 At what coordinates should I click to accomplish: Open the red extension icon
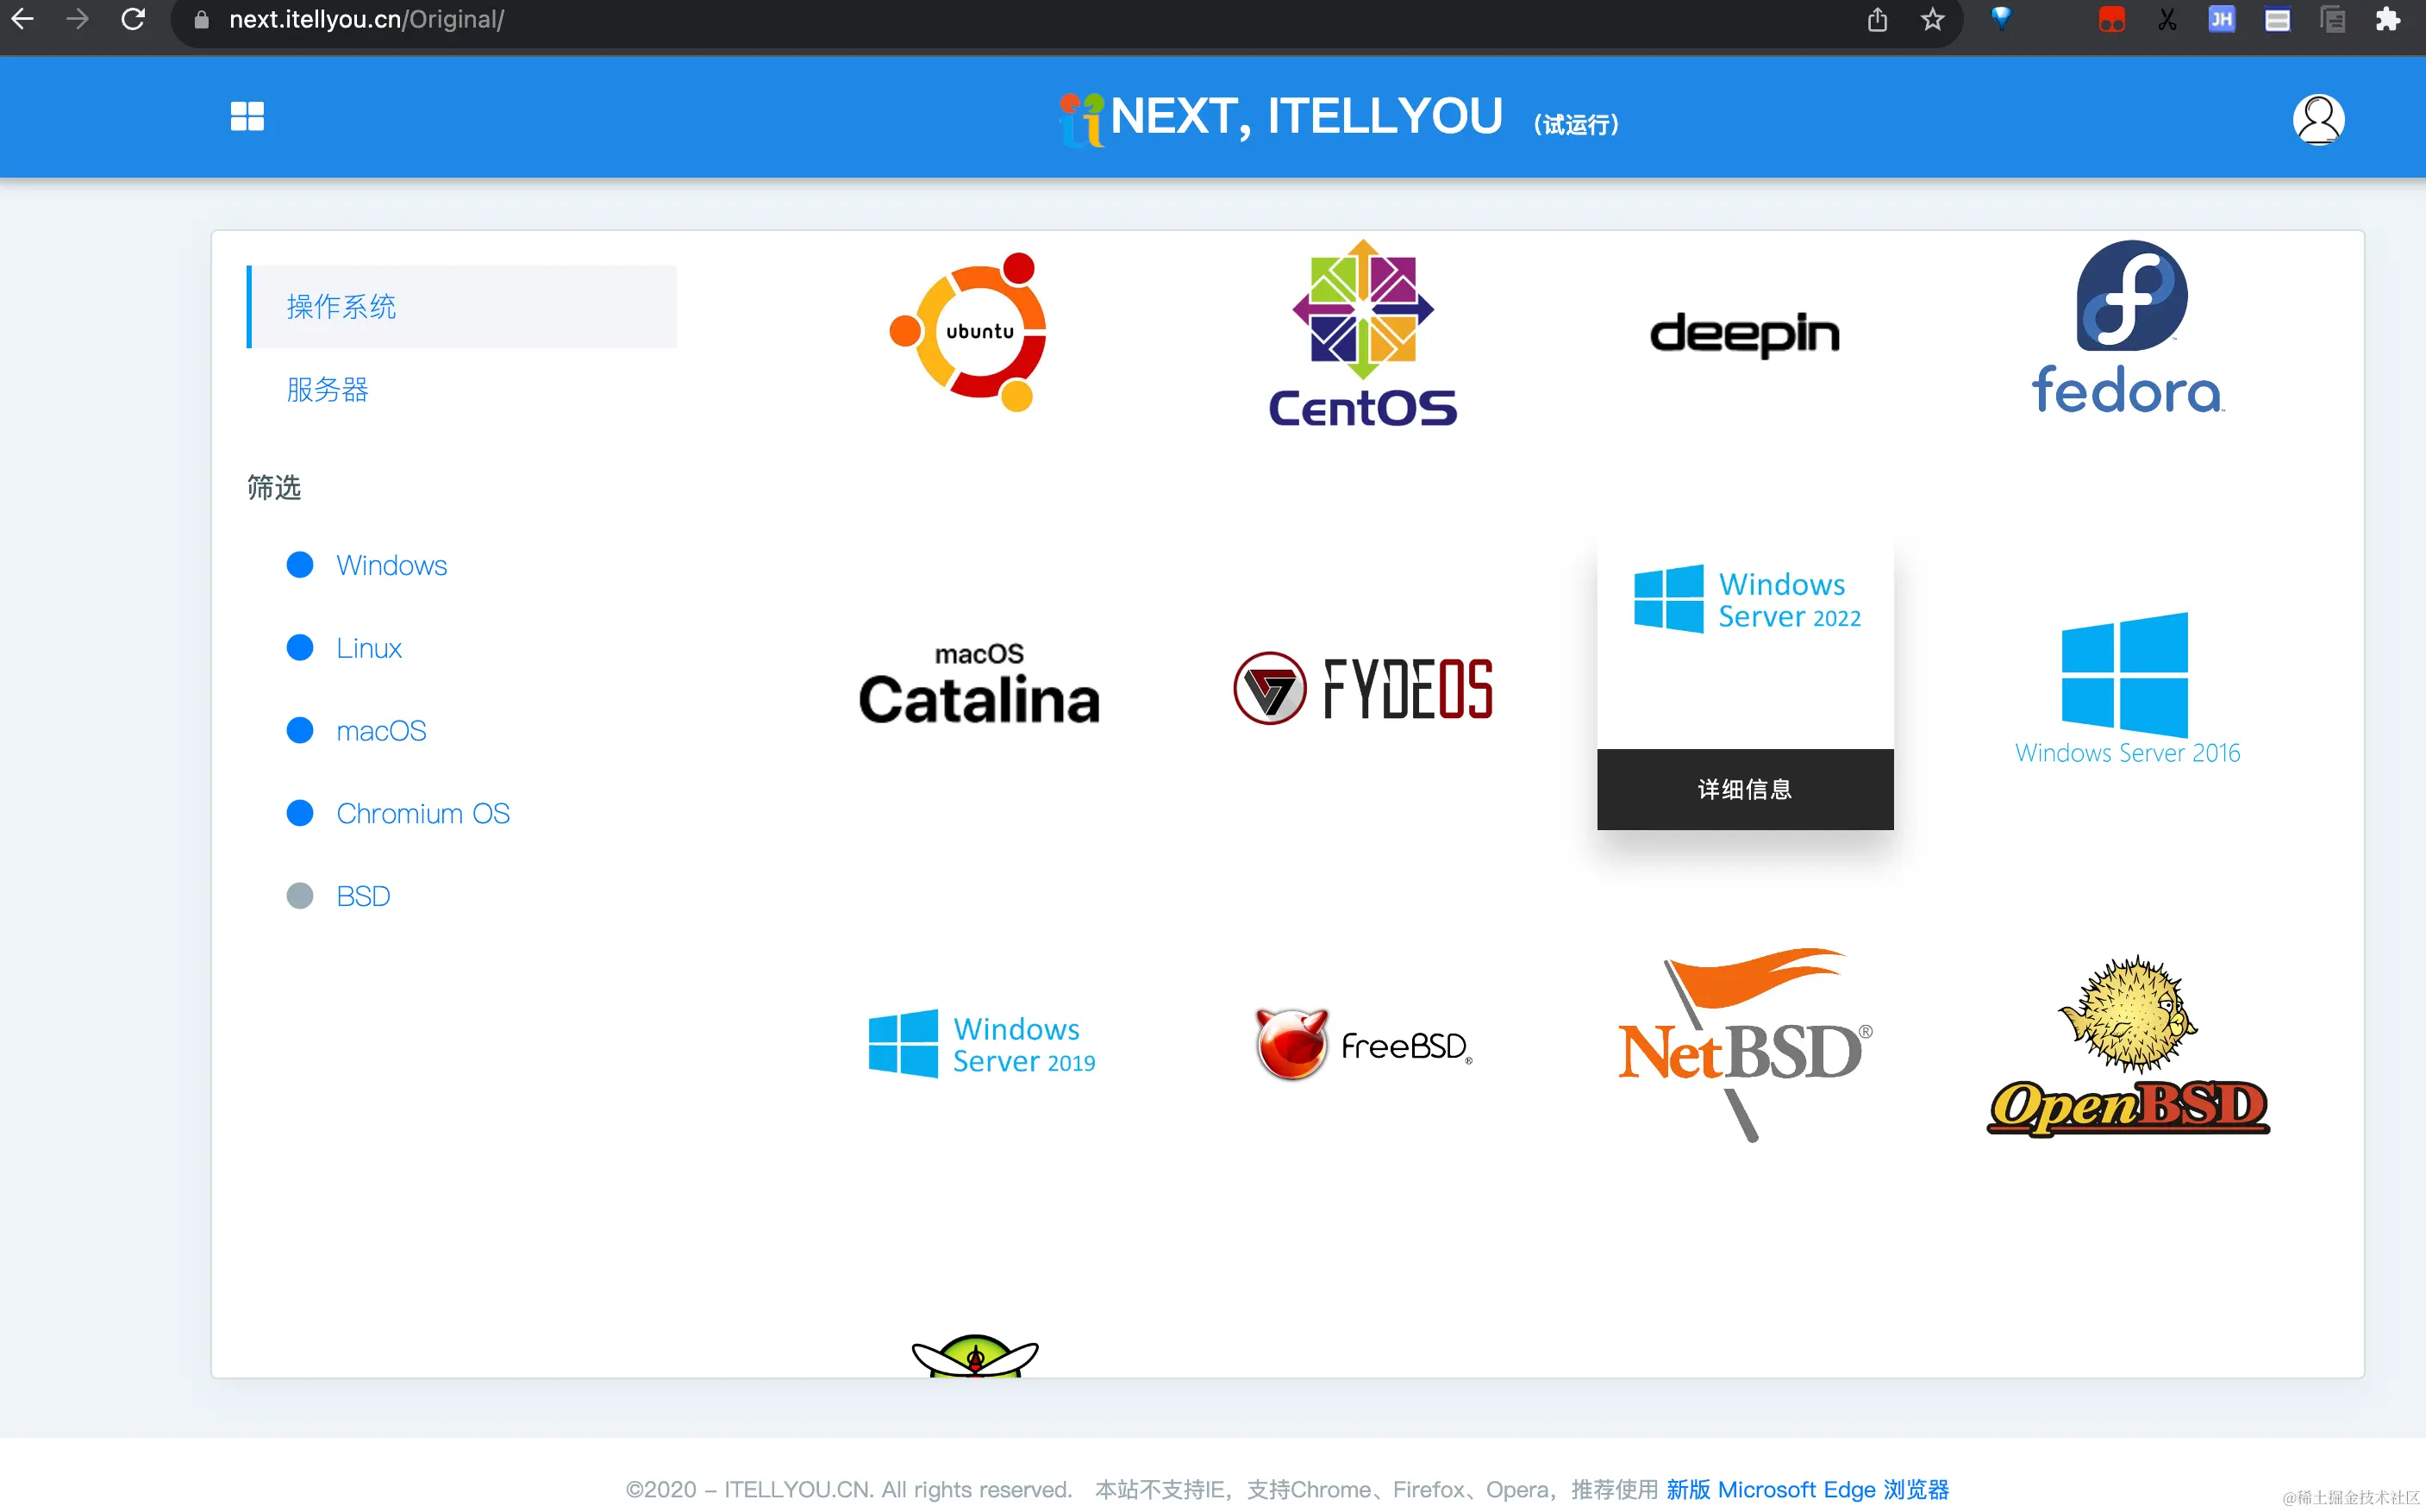(x=2111, y=19)
